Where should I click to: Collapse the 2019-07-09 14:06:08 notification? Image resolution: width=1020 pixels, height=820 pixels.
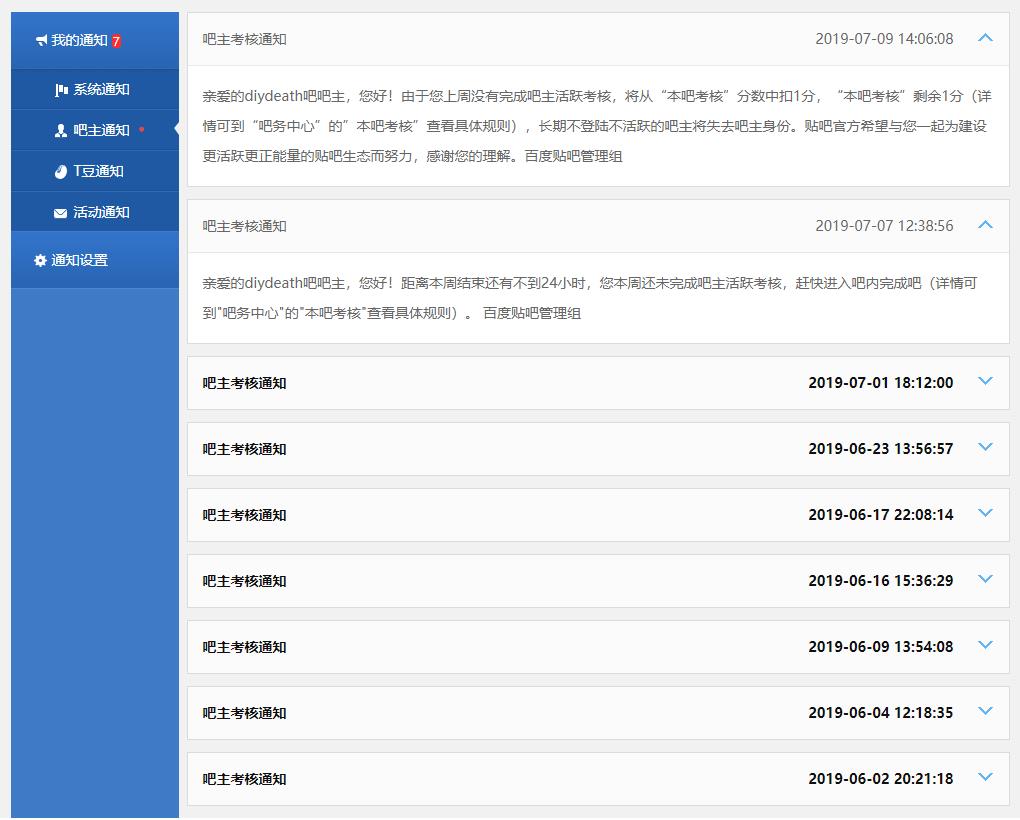[986, 38]
